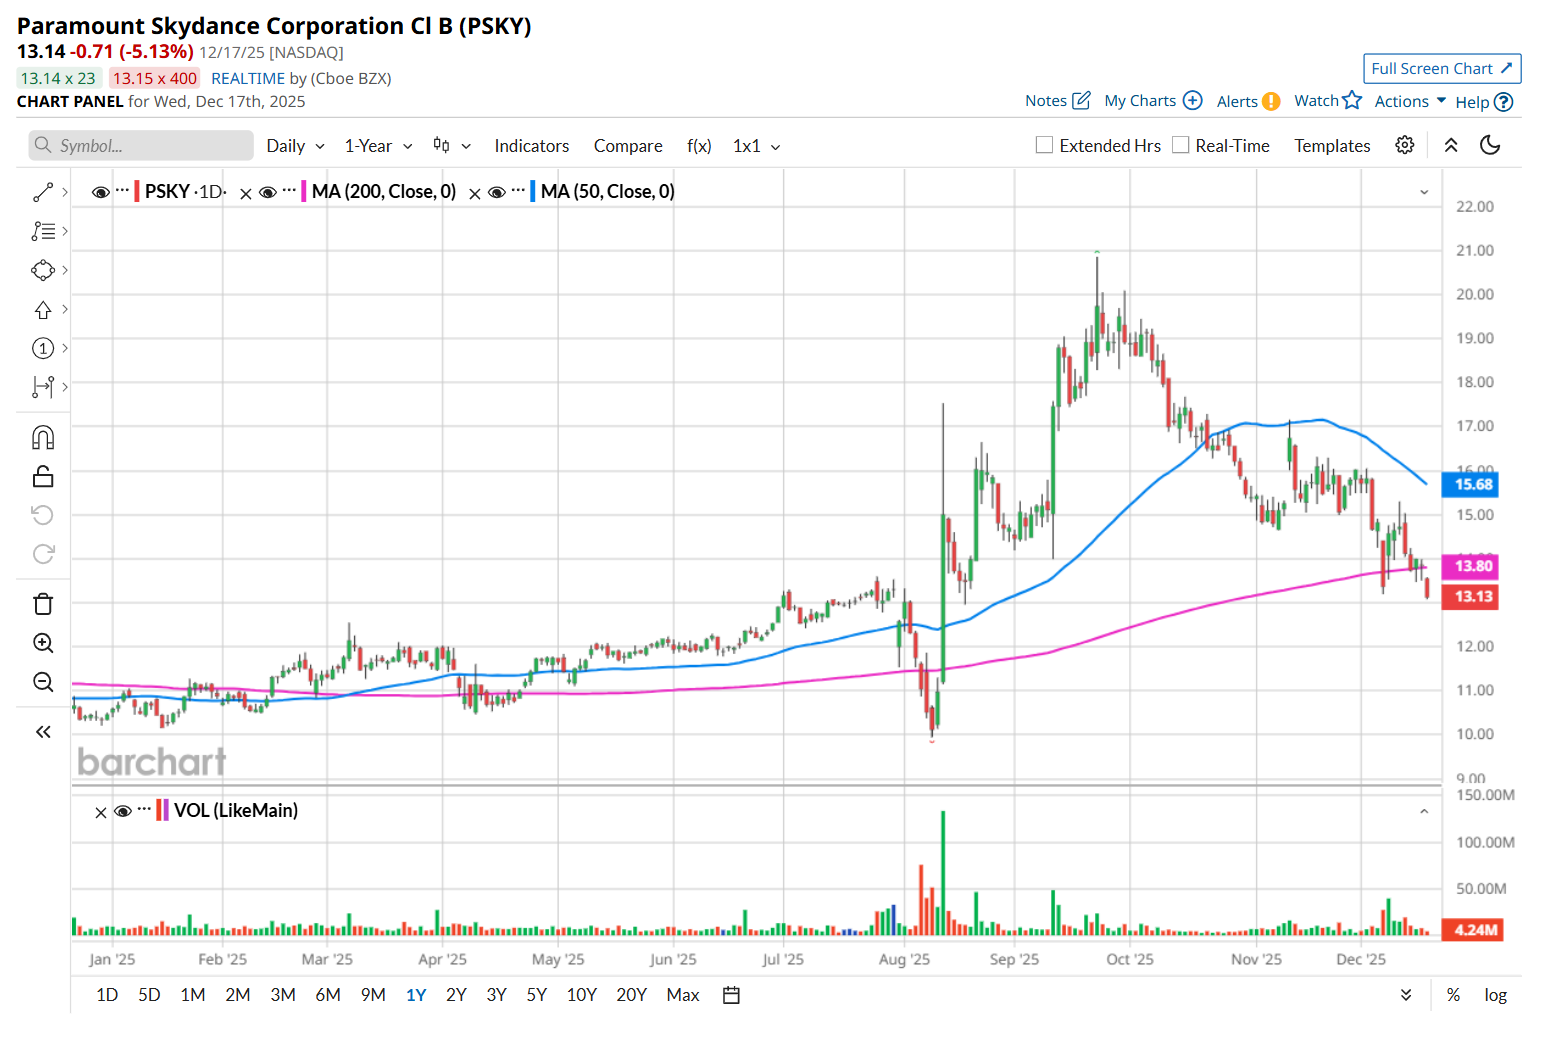Image resolution: width=1568 pixels, height=1040 pixels.
Task: Open the Fibonacci tools icon
Action: click(43, 231)
